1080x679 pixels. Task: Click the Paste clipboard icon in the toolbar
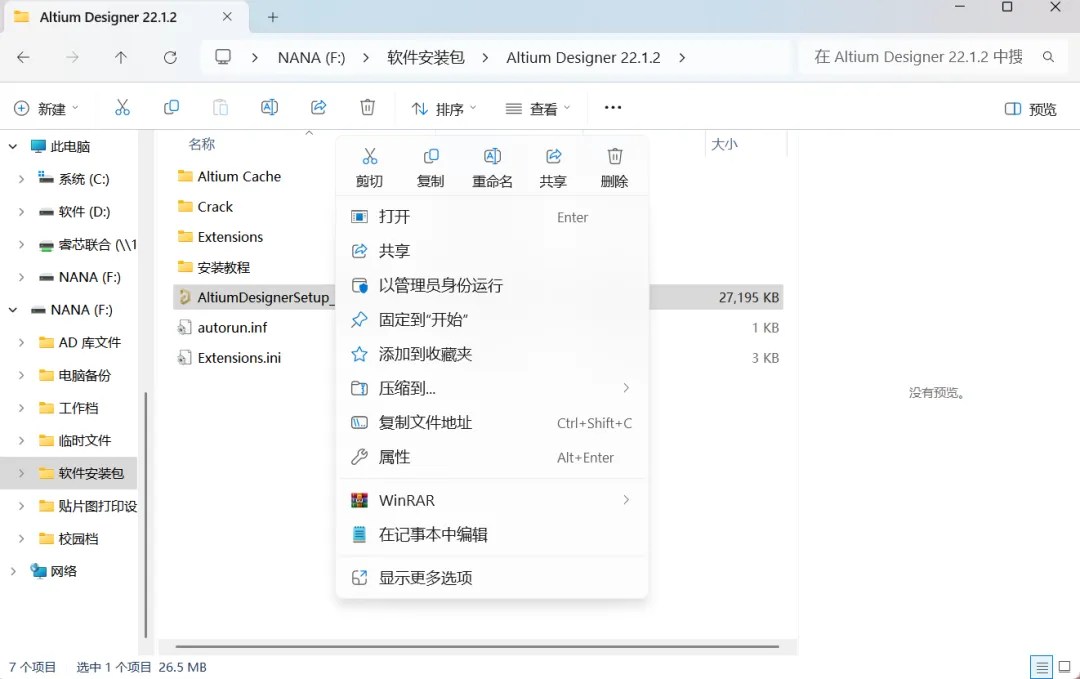coord(220,107)
